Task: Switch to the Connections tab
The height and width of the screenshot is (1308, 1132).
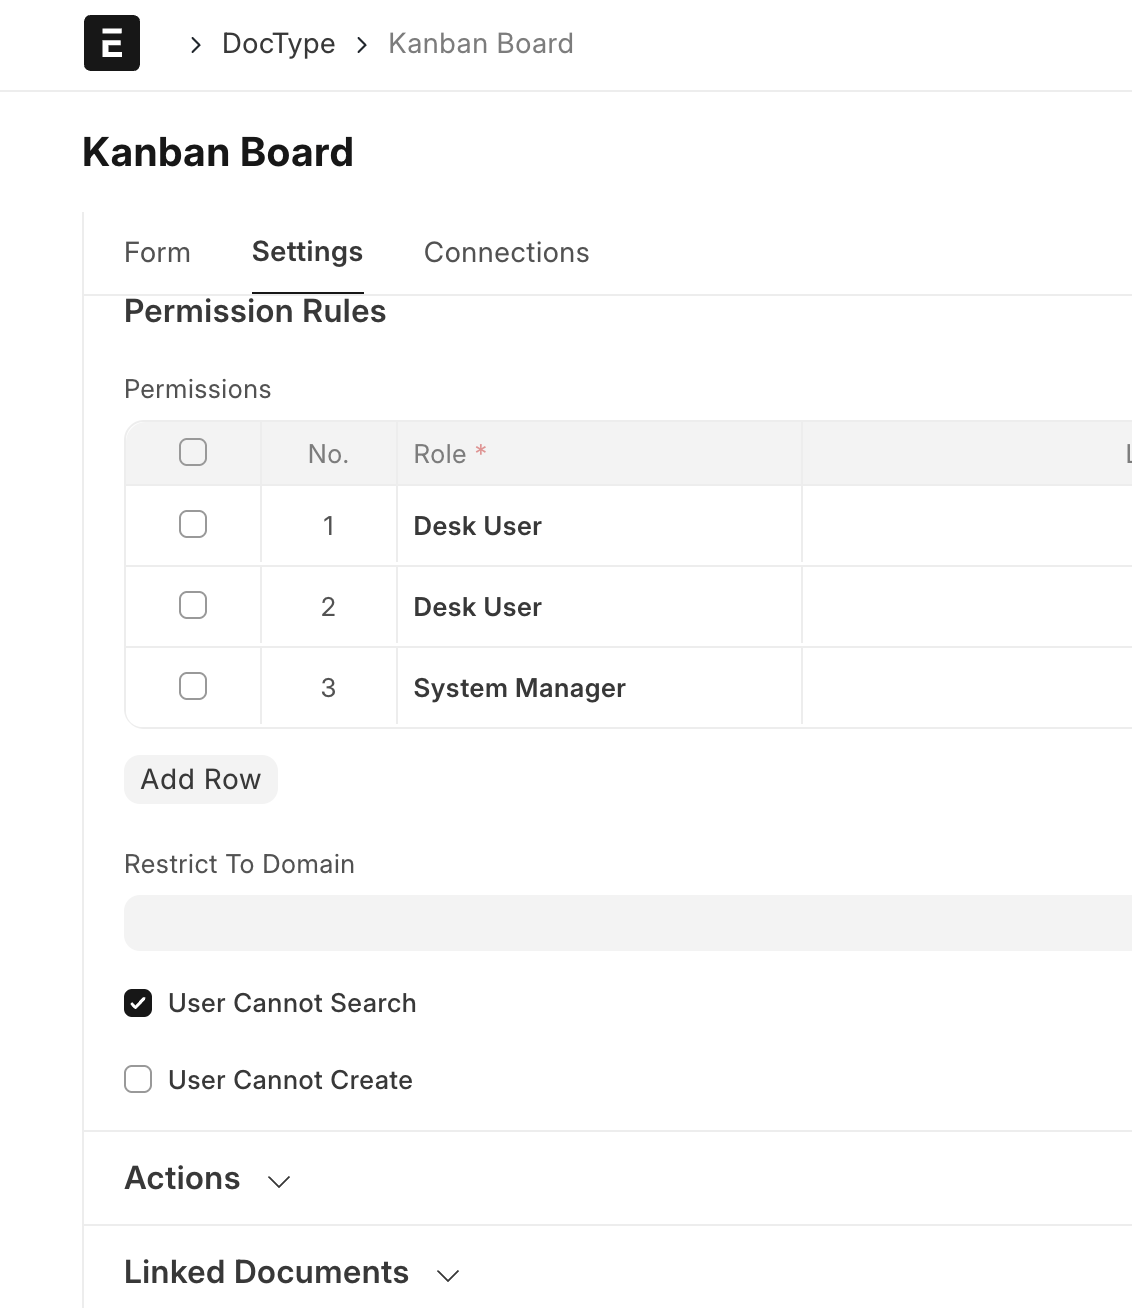Action: 506,252
